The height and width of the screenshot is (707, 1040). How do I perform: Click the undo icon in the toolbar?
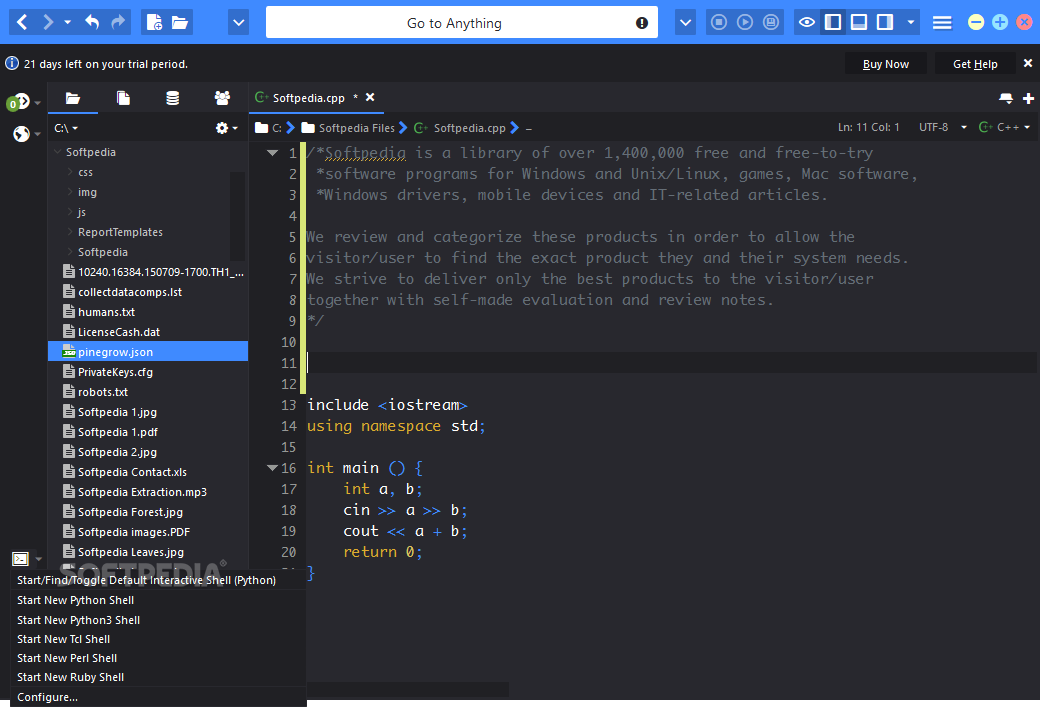(92, 23)
